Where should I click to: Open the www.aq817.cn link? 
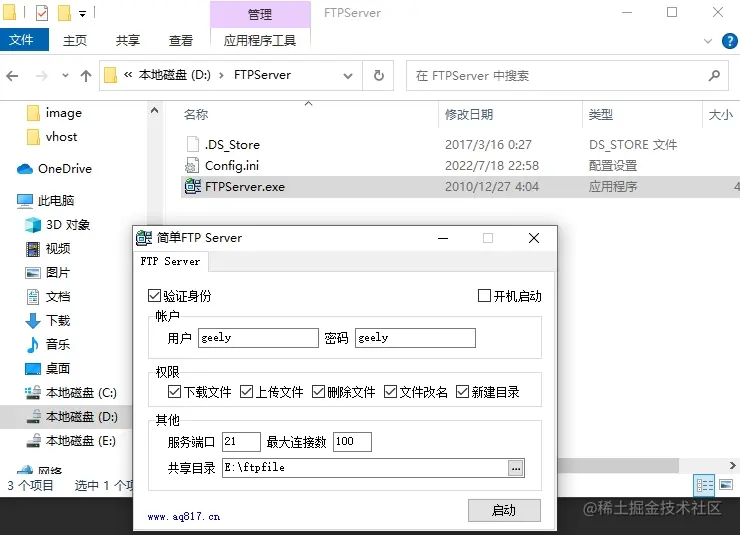(x=184, y=517)
